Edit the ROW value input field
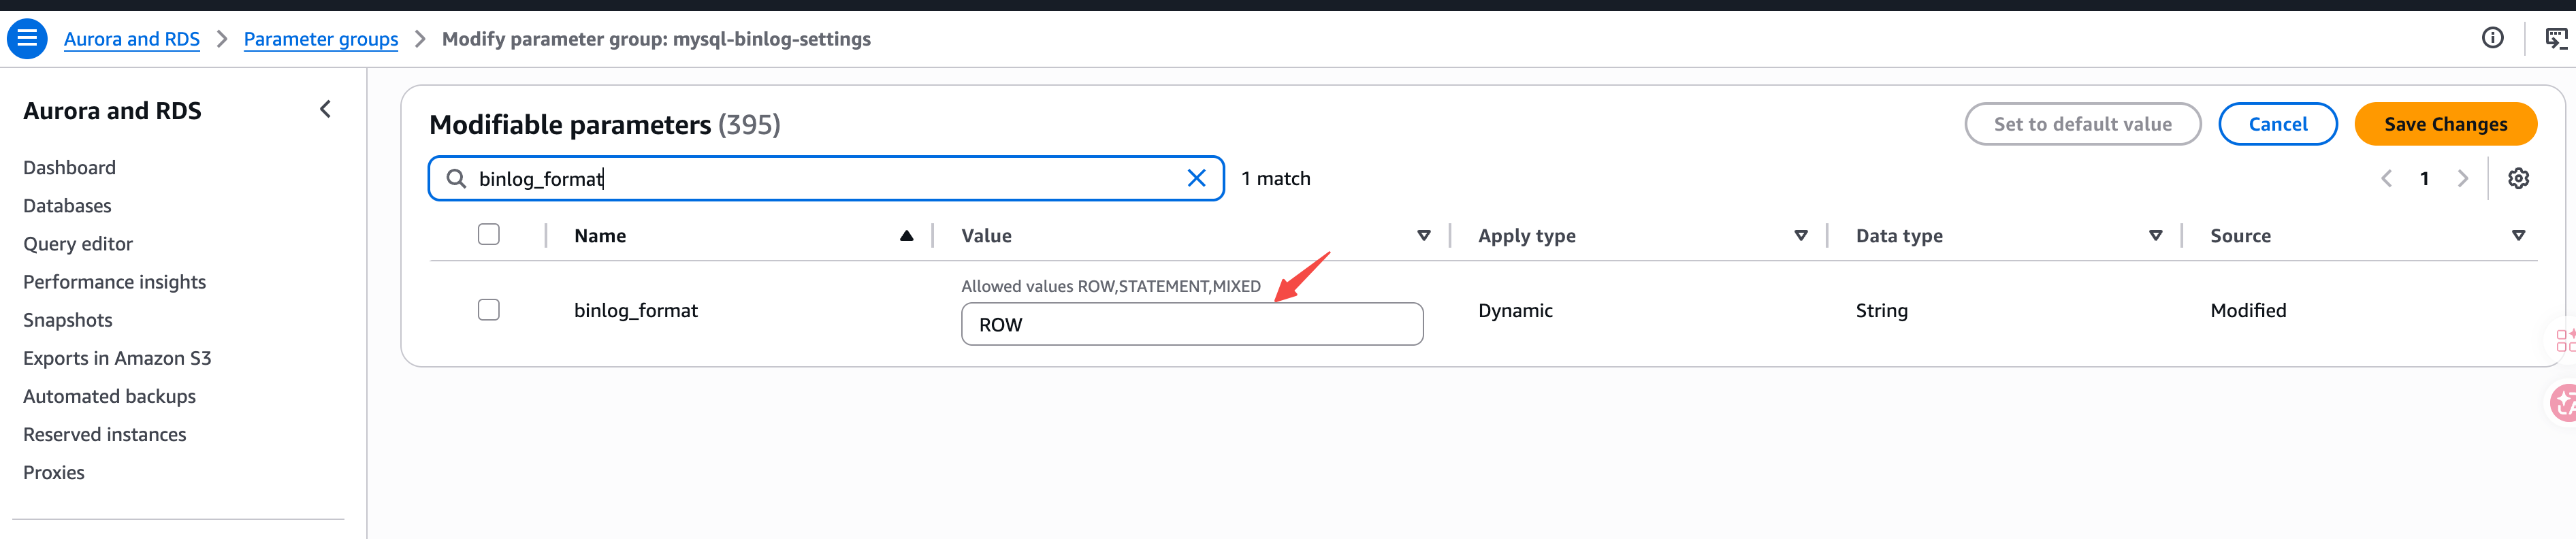 (x=1192, y=324)
